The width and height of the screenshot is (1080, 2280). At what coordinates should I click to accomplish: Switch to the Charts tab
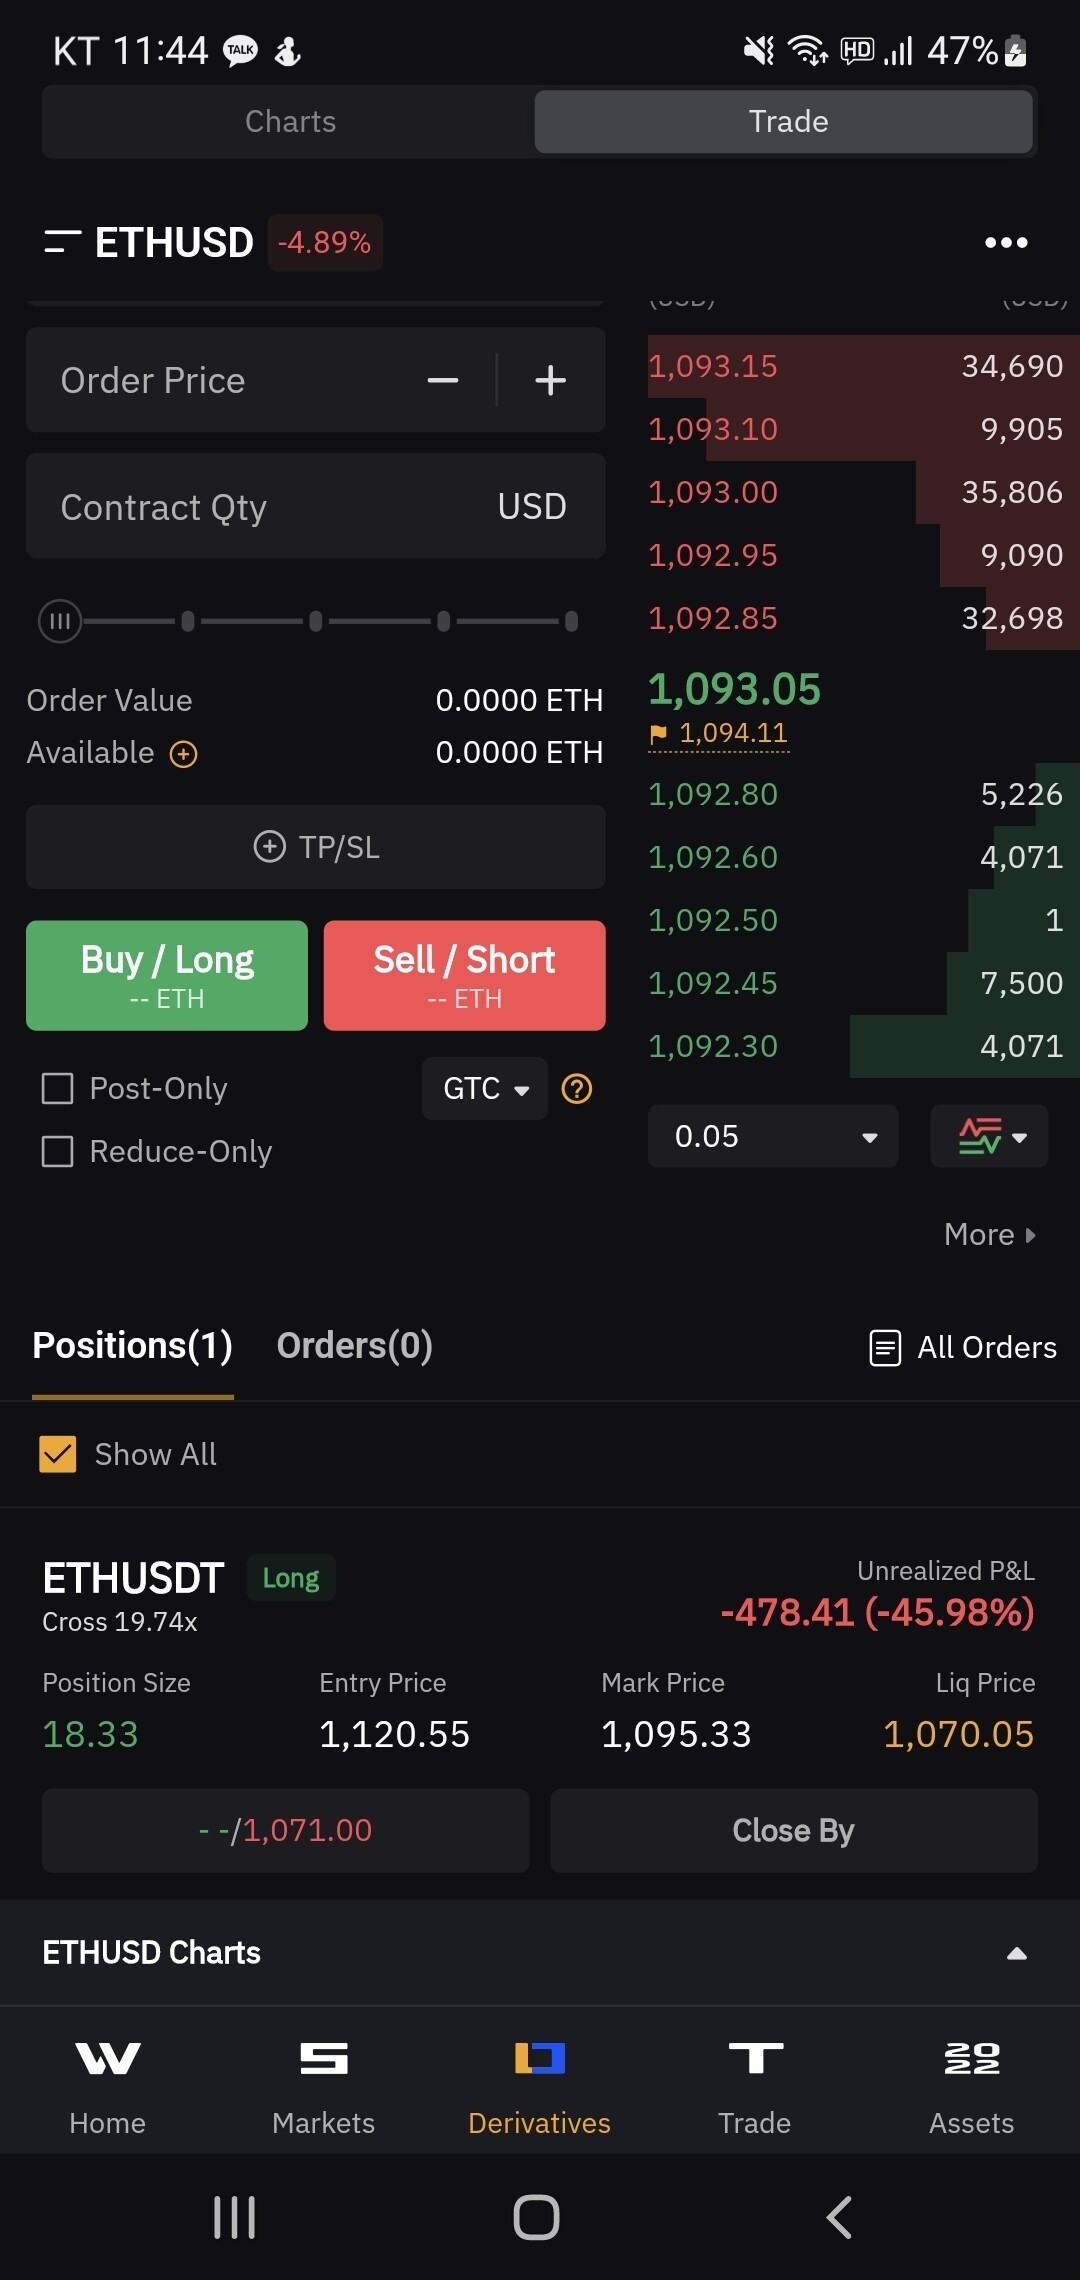pos(290,122)
